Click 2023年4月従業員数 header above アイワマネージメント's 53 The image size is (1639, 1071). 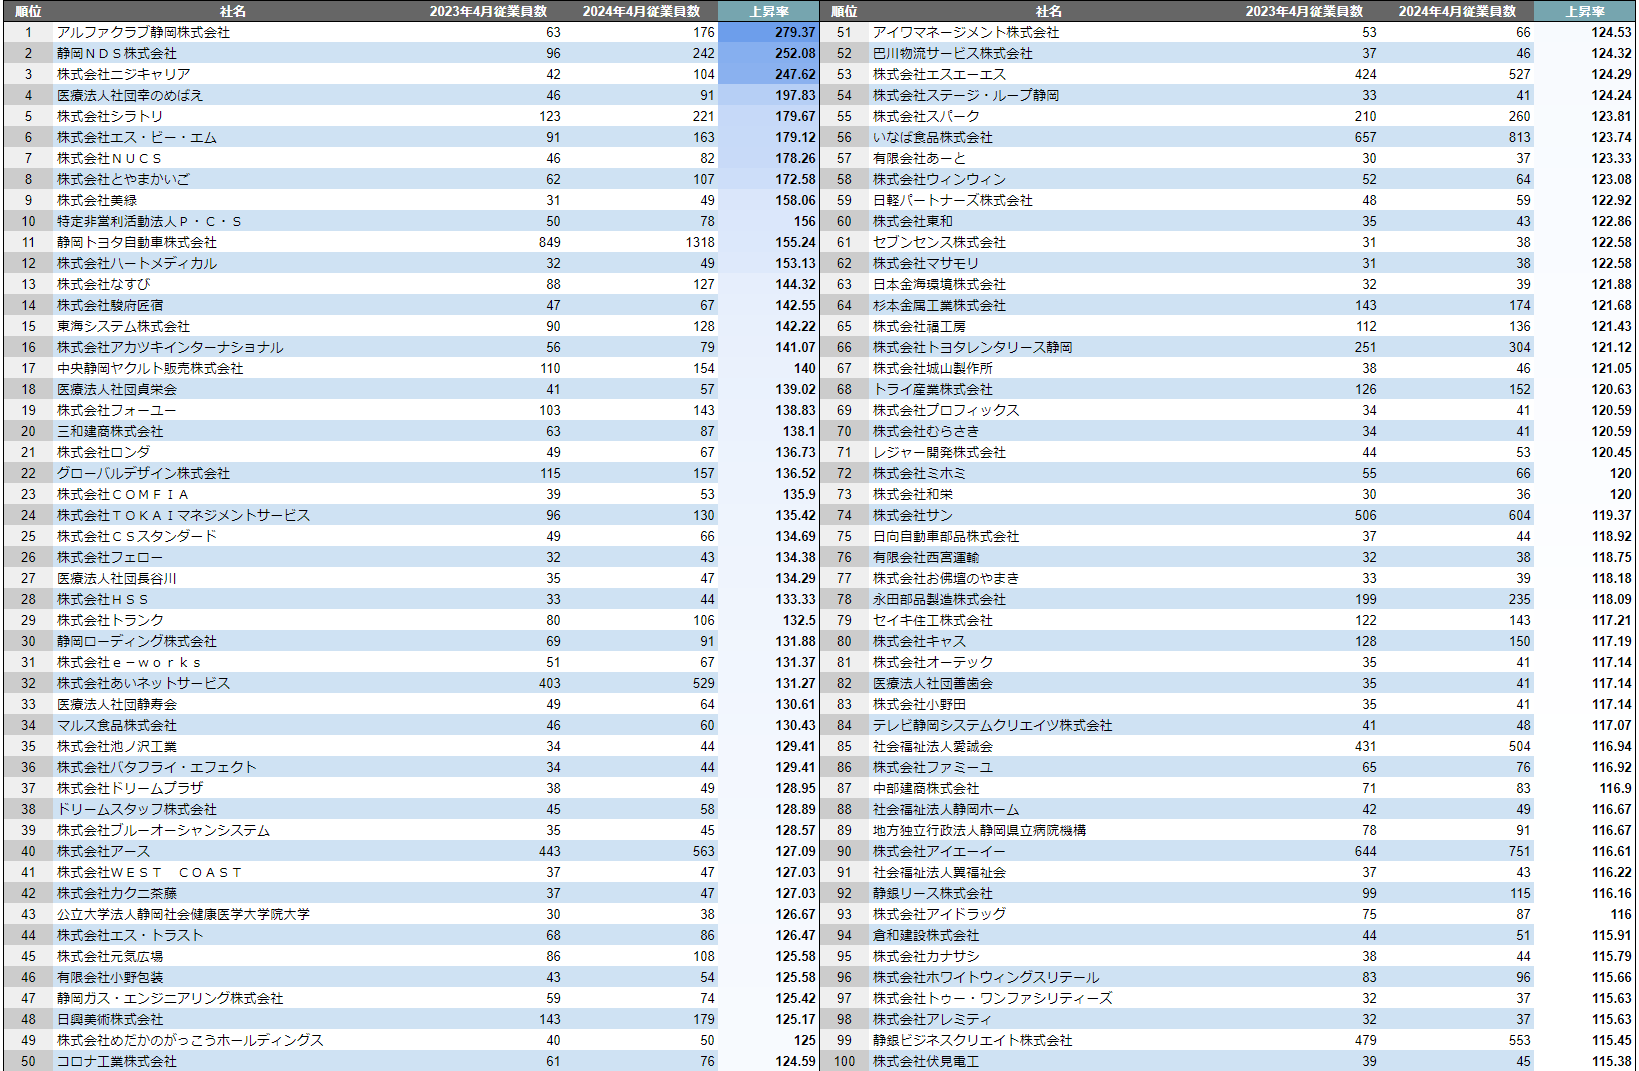[1304, 11]
